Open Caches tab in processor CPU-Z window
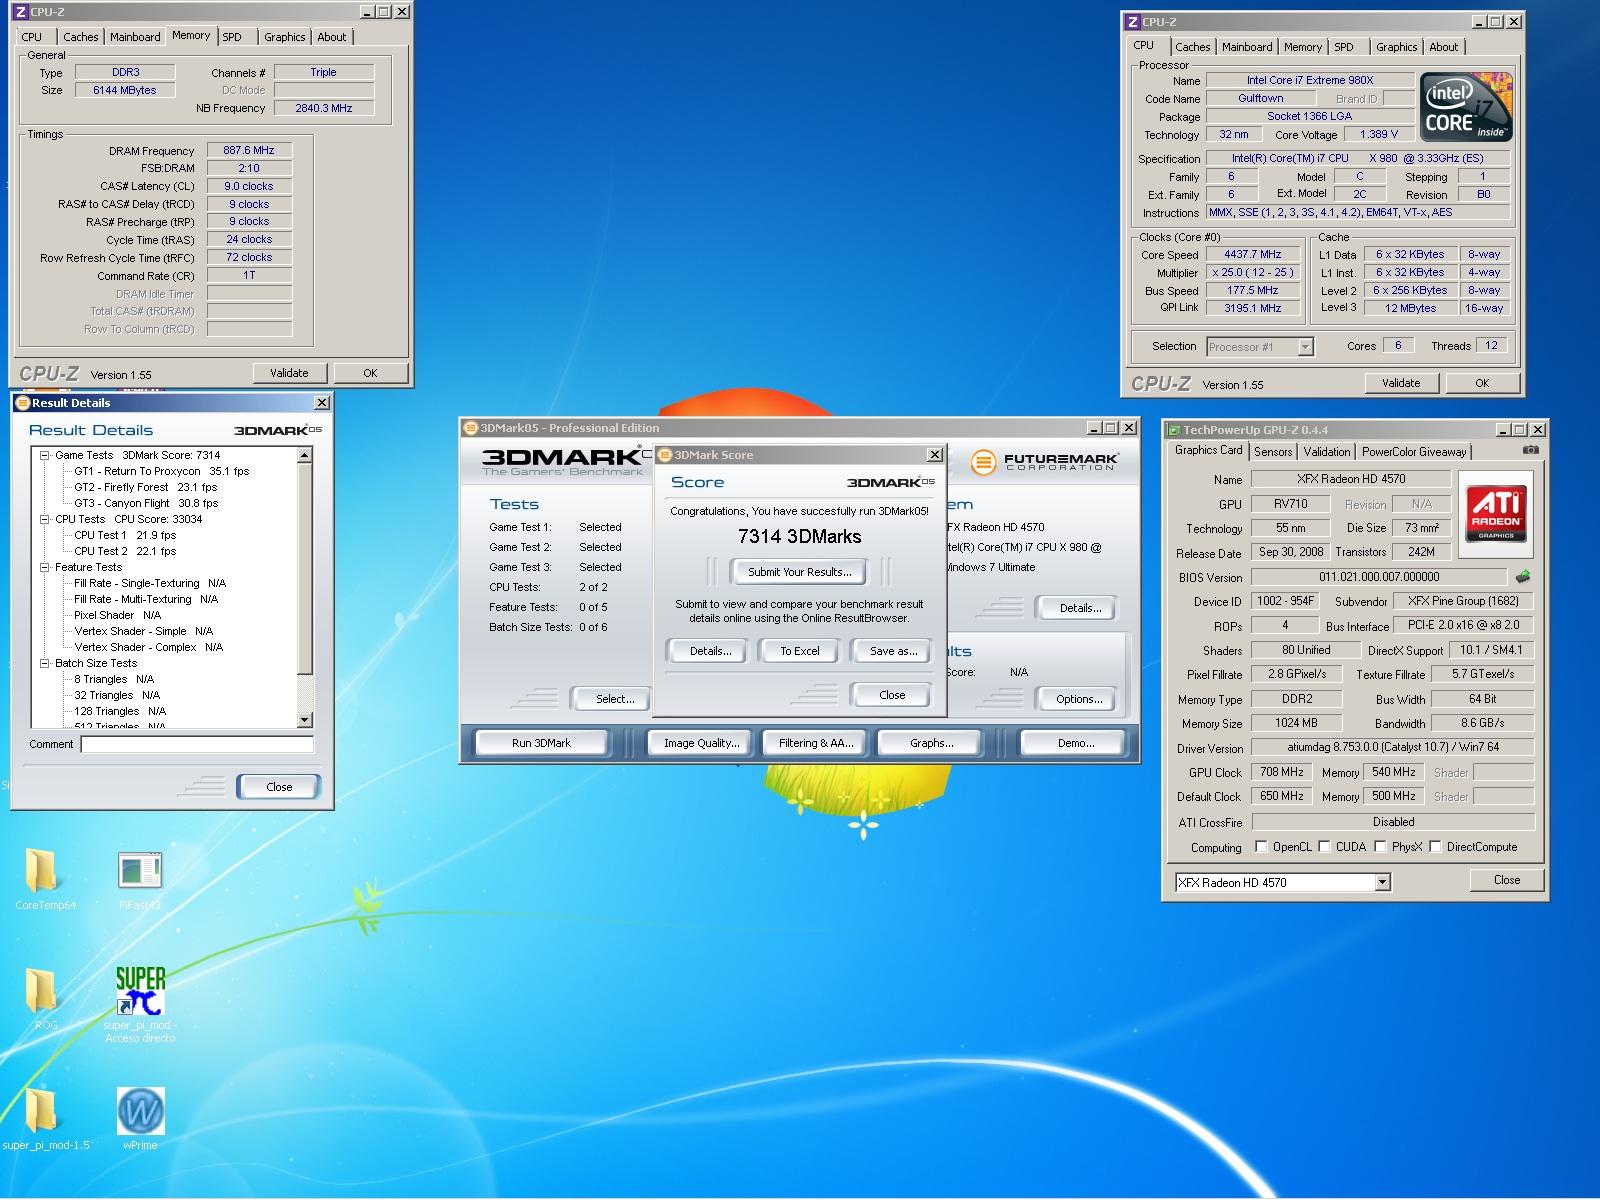The height and width of the screenshot is (1200, 1600). click(x=1192, y=47)
